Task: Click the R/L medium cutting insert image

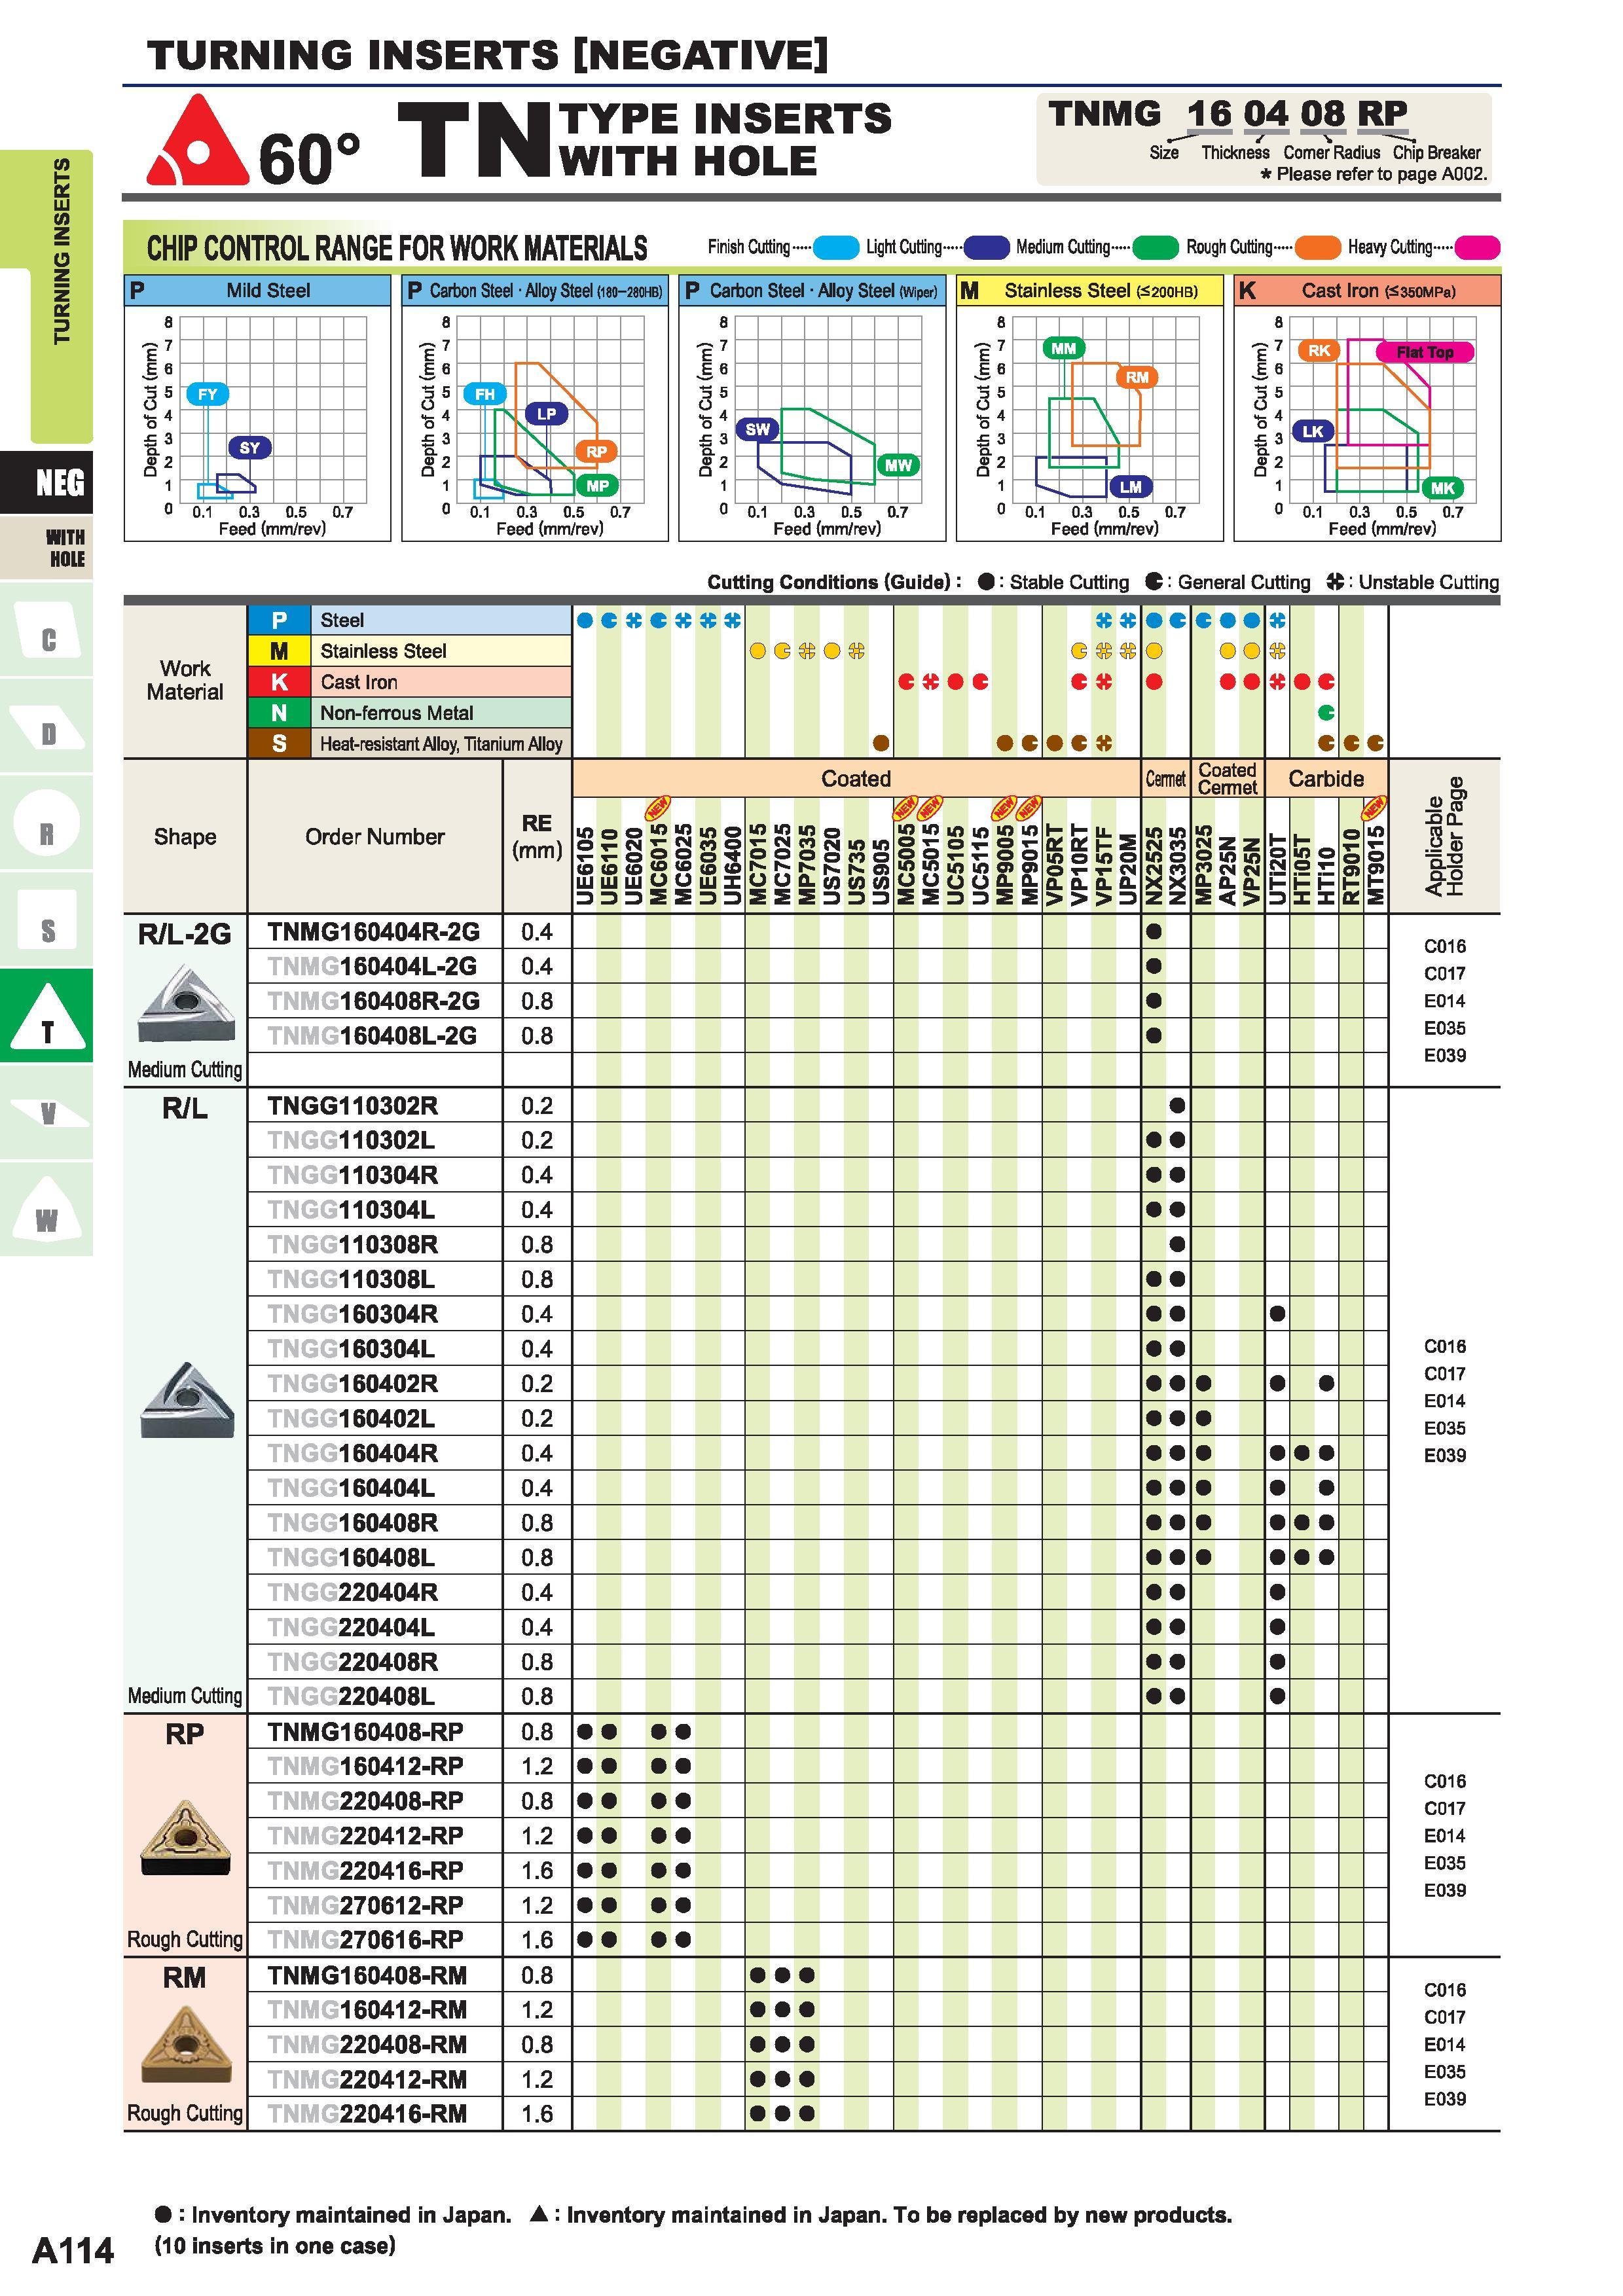Action: point(187,1399)
